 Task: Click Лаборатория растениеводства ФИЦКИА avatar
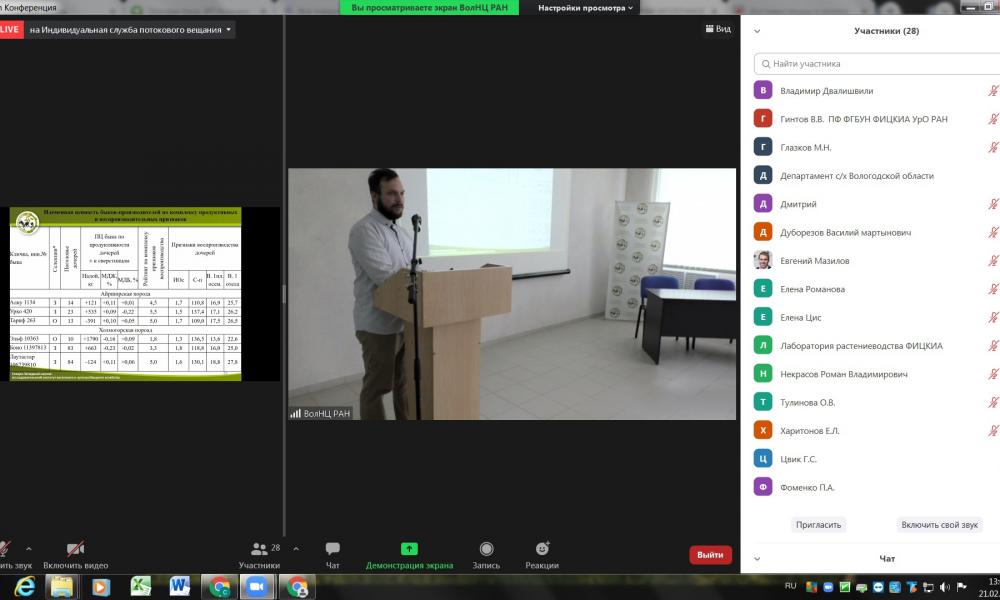[x=763, y=345]
